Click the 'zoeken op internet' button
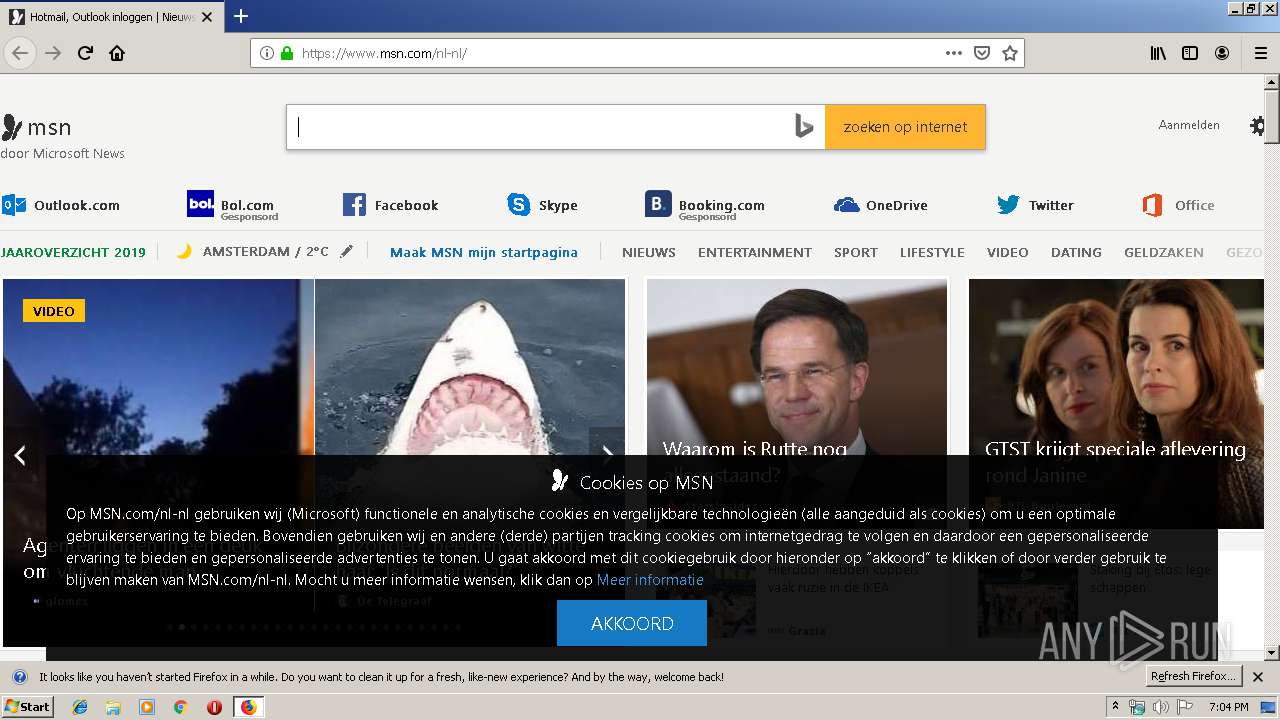This screenshot has width=1280, height=720. tap(905, 127)
